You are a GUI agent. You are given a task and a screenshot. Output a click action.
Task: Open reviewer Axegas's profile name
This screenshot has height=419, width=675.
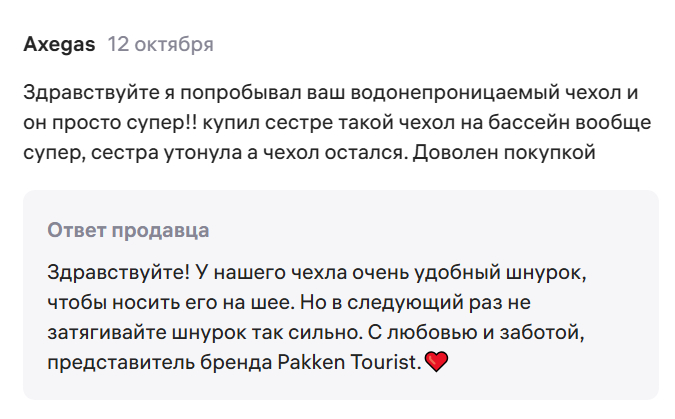click(59, 45)
